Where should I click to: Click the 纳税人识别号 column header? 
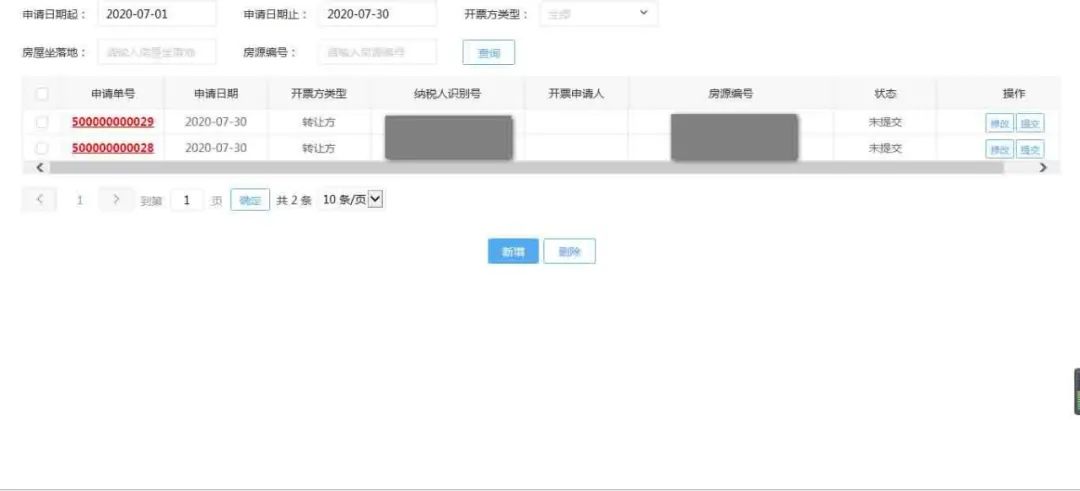pos(448,94)
